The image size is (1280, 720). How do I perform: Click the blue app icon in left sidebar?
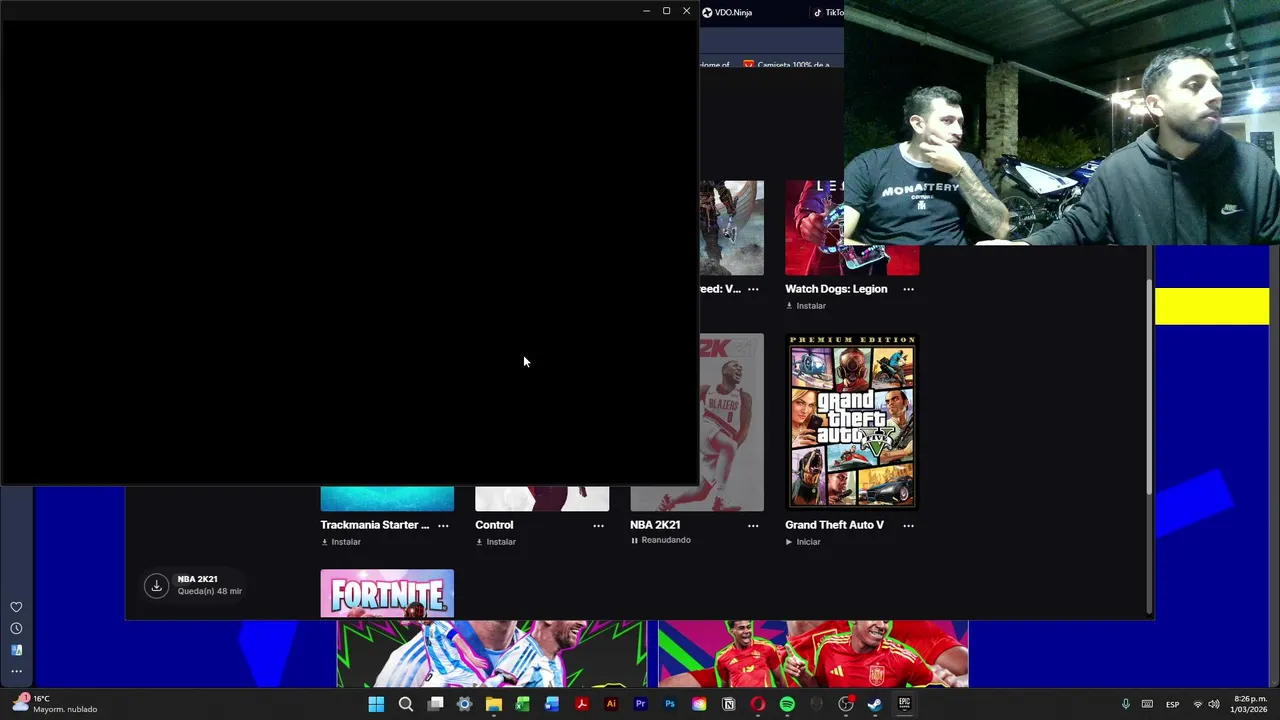[16, 650]
